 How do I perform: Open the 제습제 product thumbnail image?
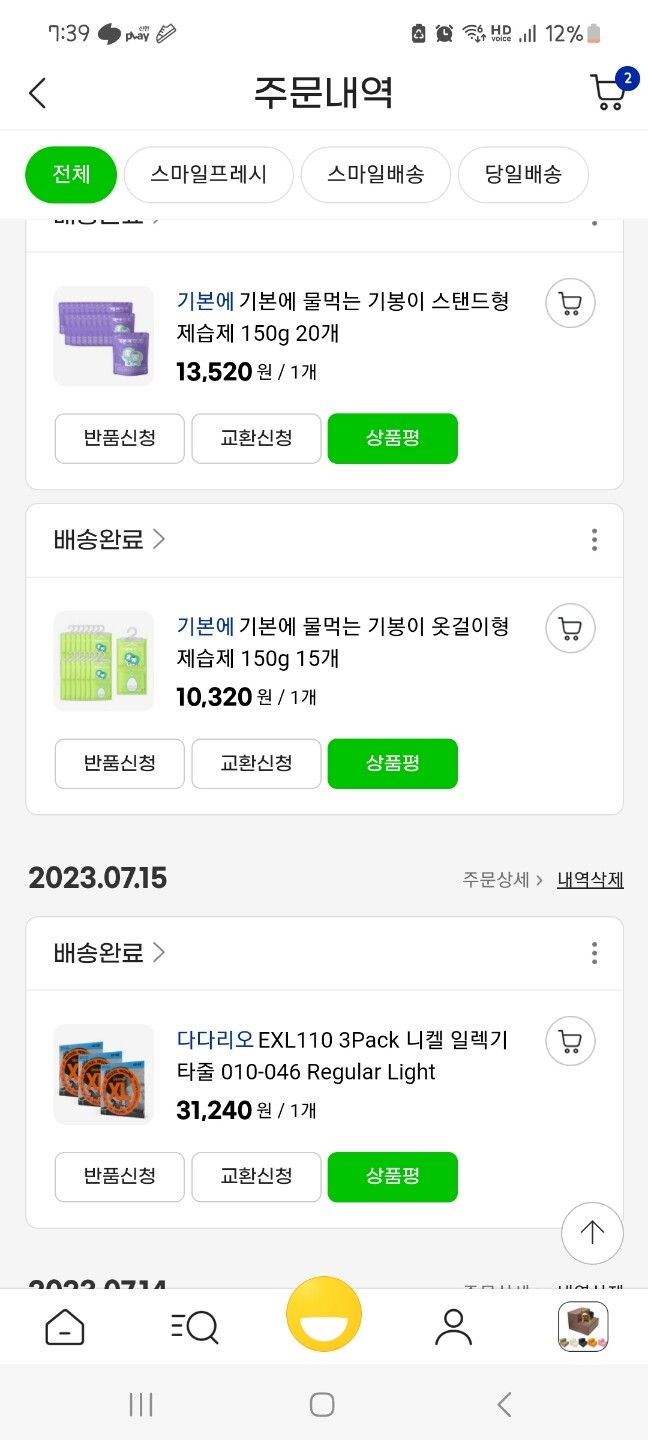[x=103, y=660]
